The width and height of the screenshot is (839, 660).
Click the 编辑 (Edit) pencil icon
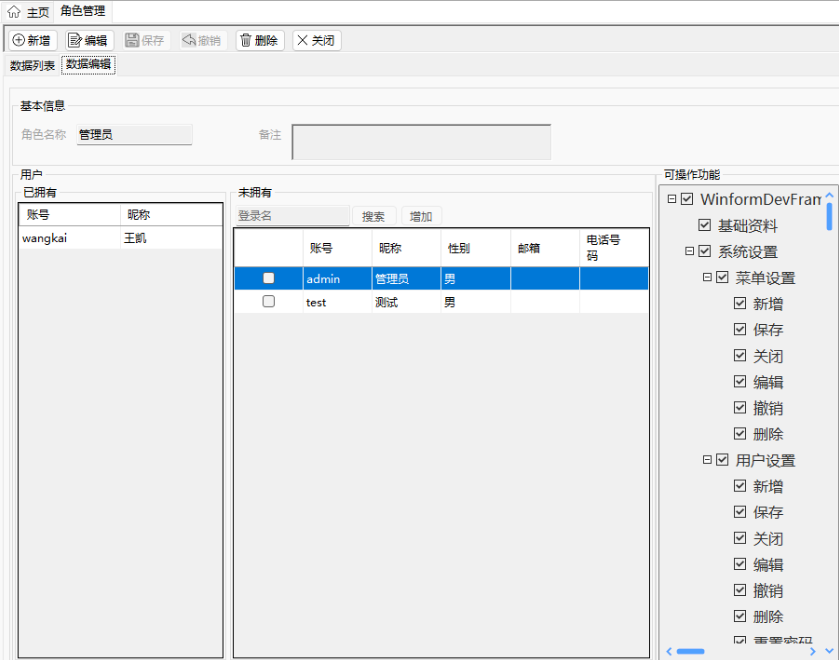(75, 41)
